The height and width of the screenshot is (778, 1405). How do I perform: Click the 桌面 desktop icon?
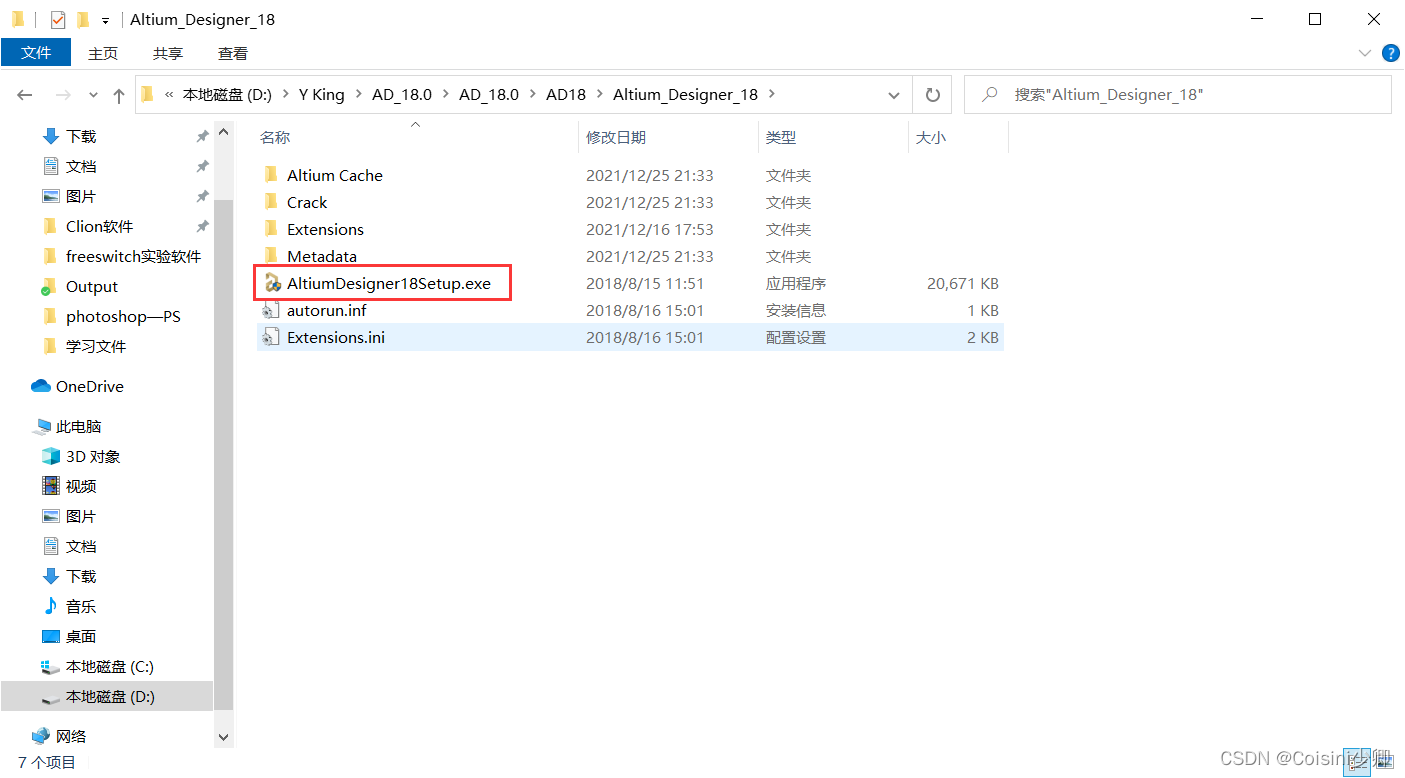pos(51,636)
